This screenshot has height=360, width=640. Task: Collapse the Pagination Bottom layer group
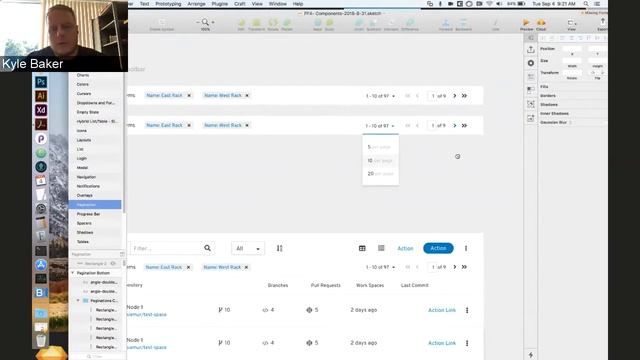[73, 273]
